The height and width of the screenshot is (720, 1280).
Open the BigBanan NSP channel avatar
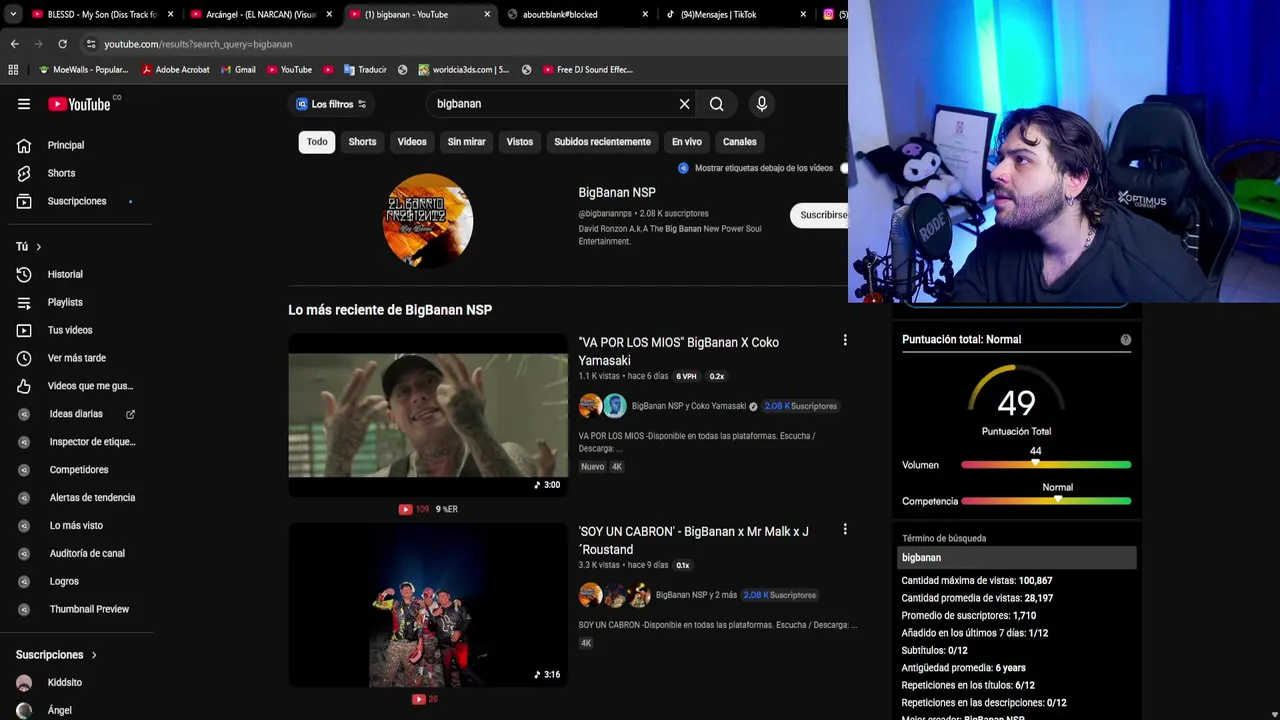point(428,220)
